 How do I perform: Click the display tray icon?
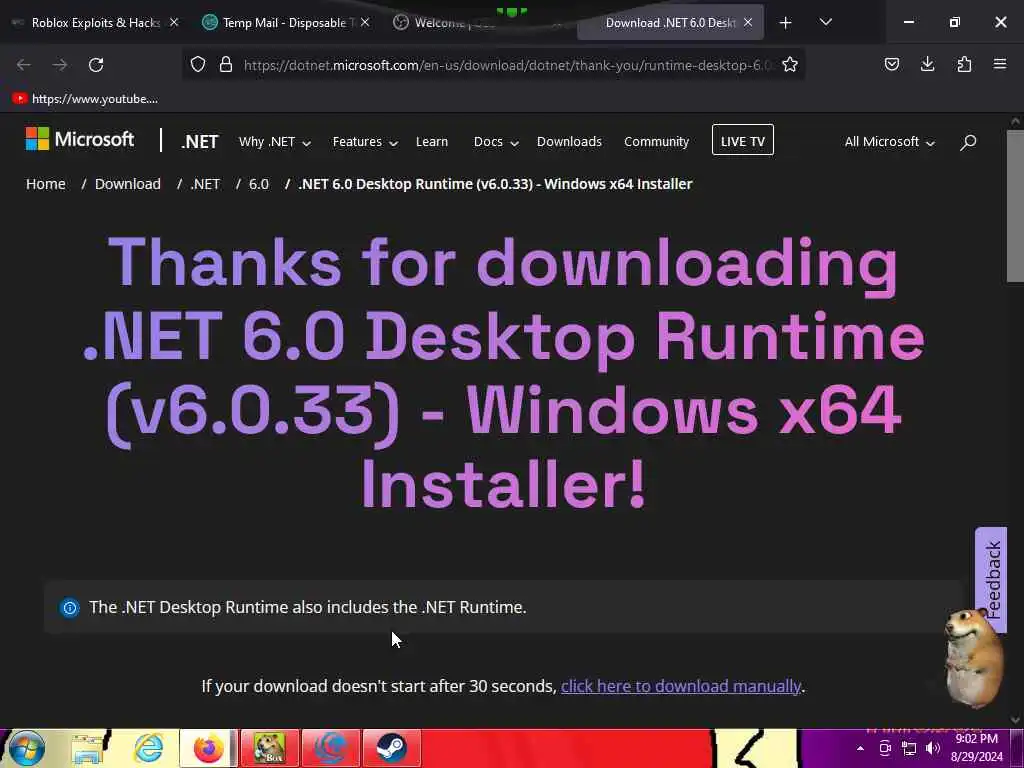coord(885,748)
